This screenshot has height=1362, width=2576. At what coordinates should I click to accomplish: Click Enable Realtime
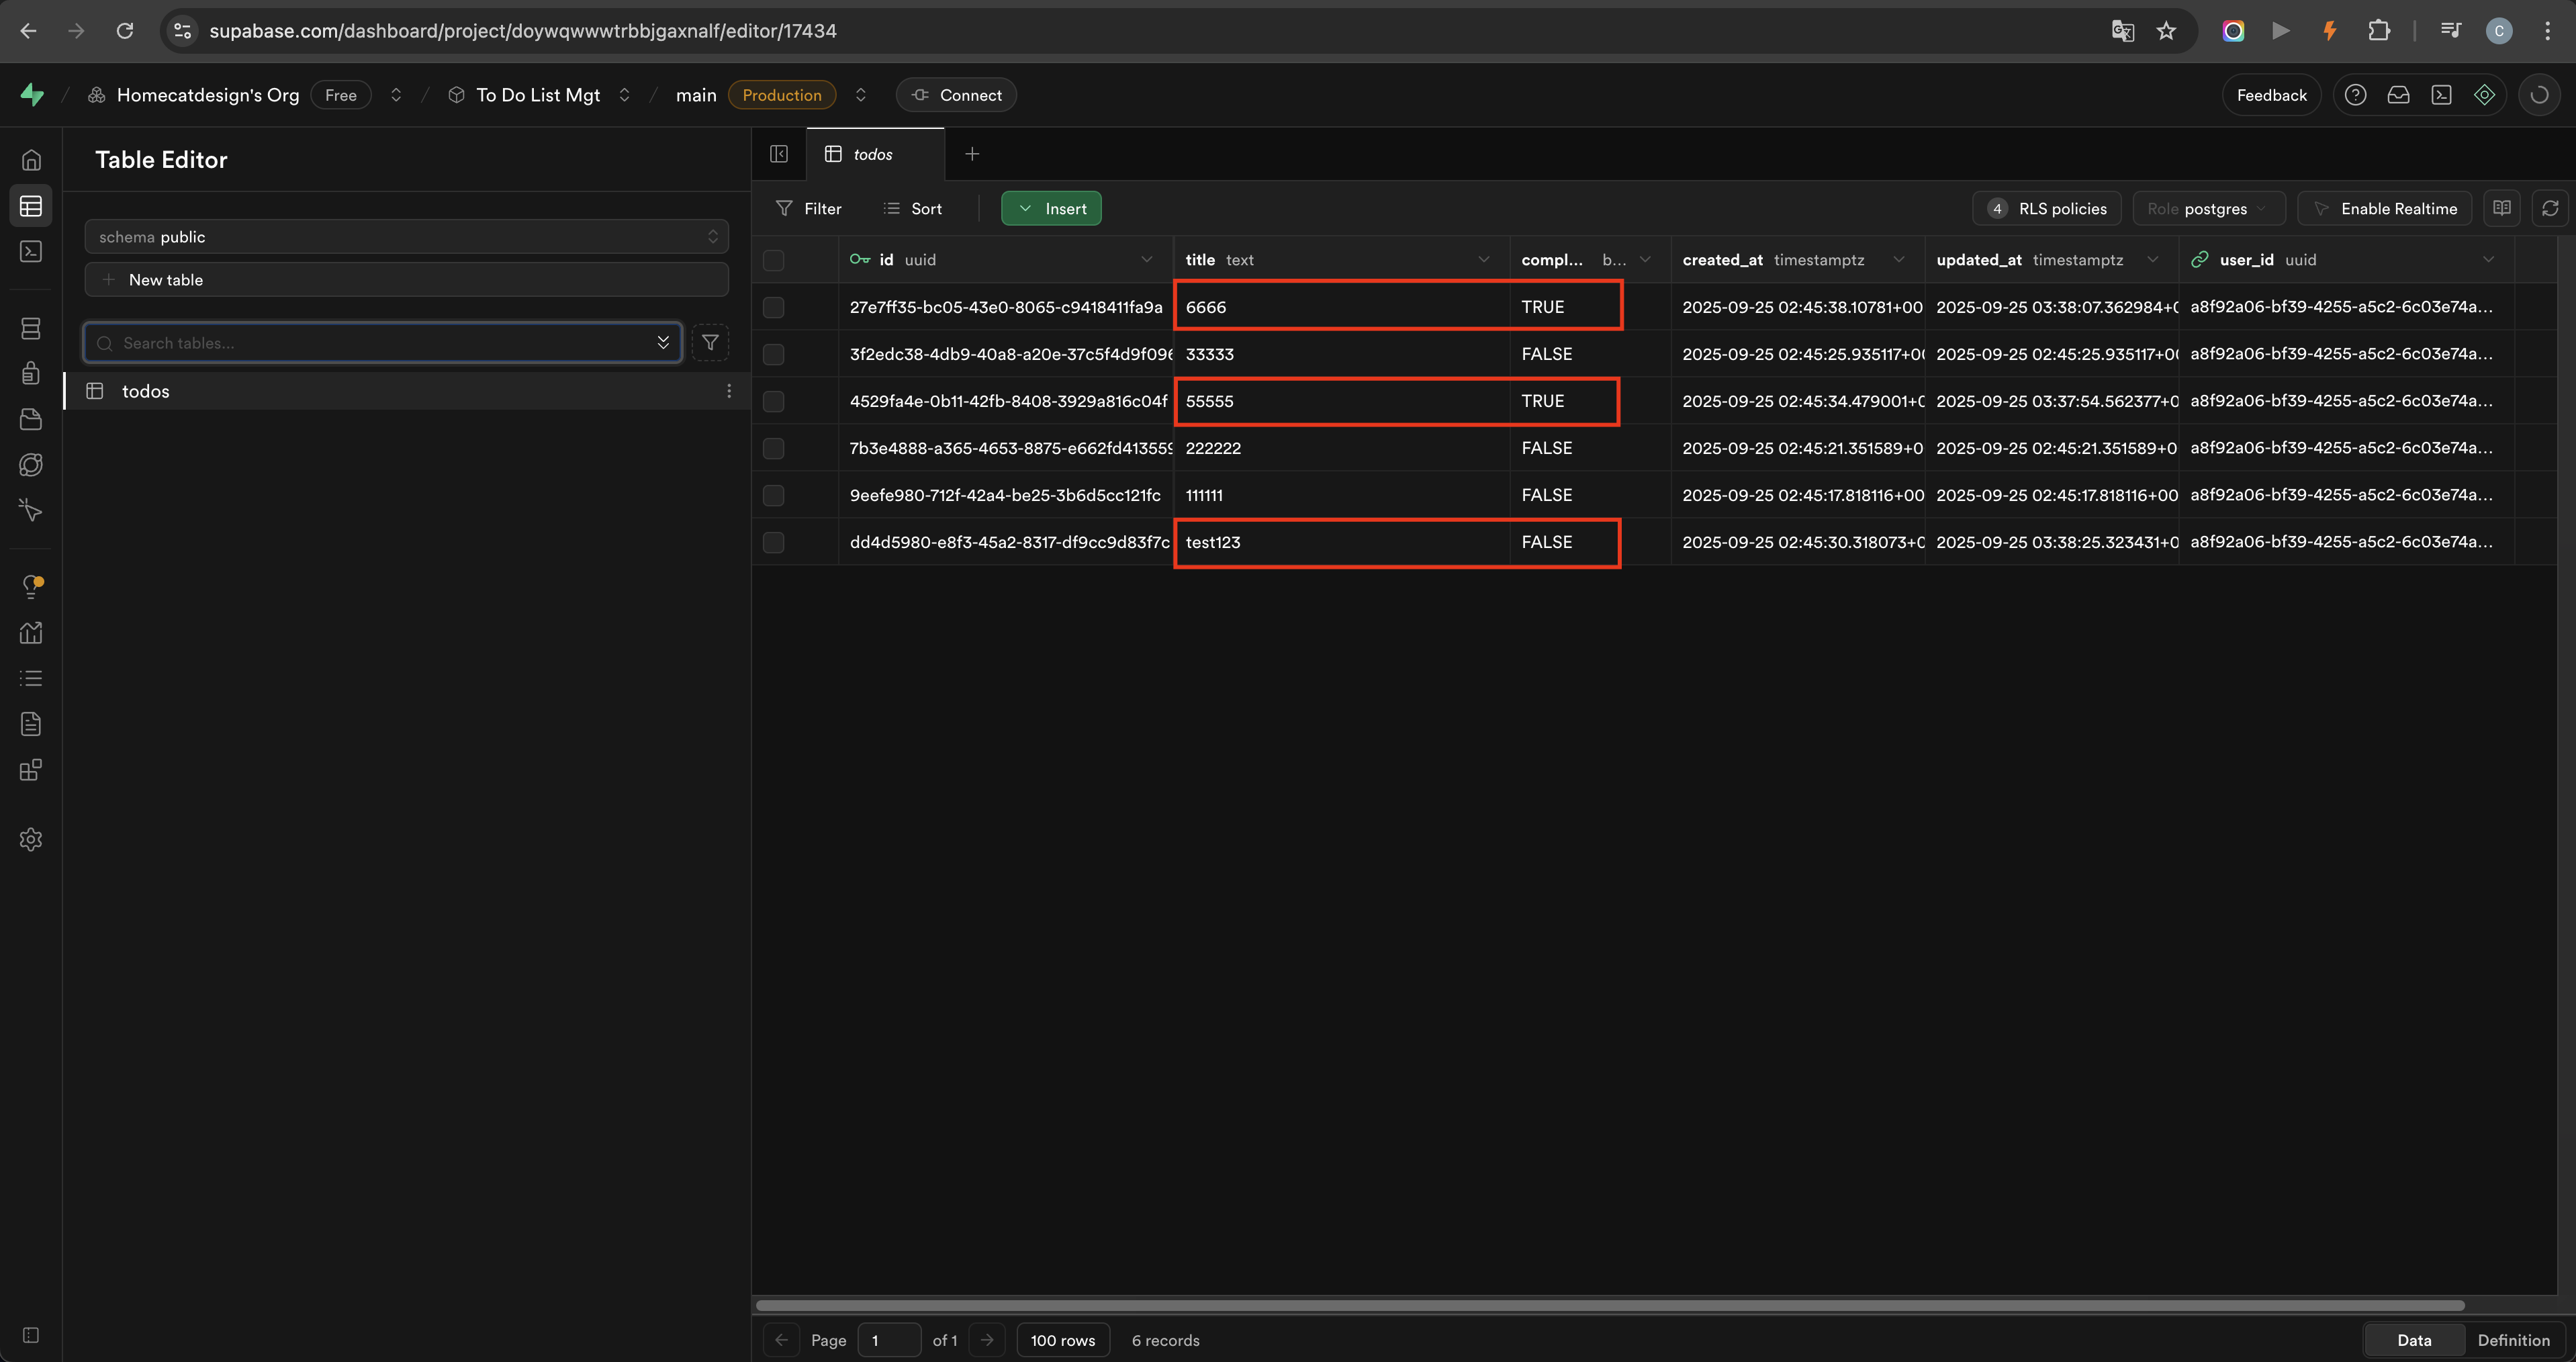(x=2384, y=208)
